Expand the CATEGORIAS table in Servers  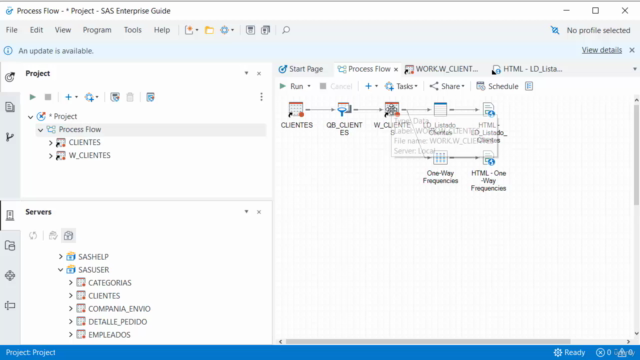tap(71, 283)
